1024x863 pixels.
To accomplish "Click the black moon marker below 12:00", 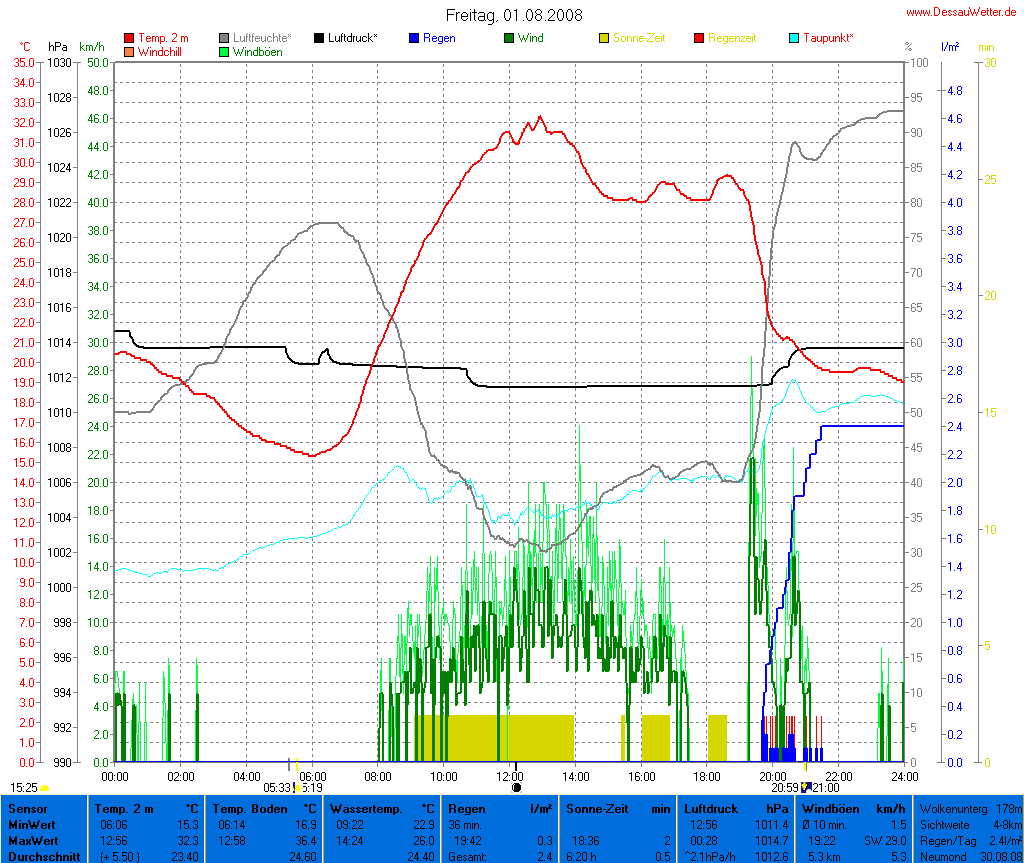I will pyautogui.click(x=516, y=787).
